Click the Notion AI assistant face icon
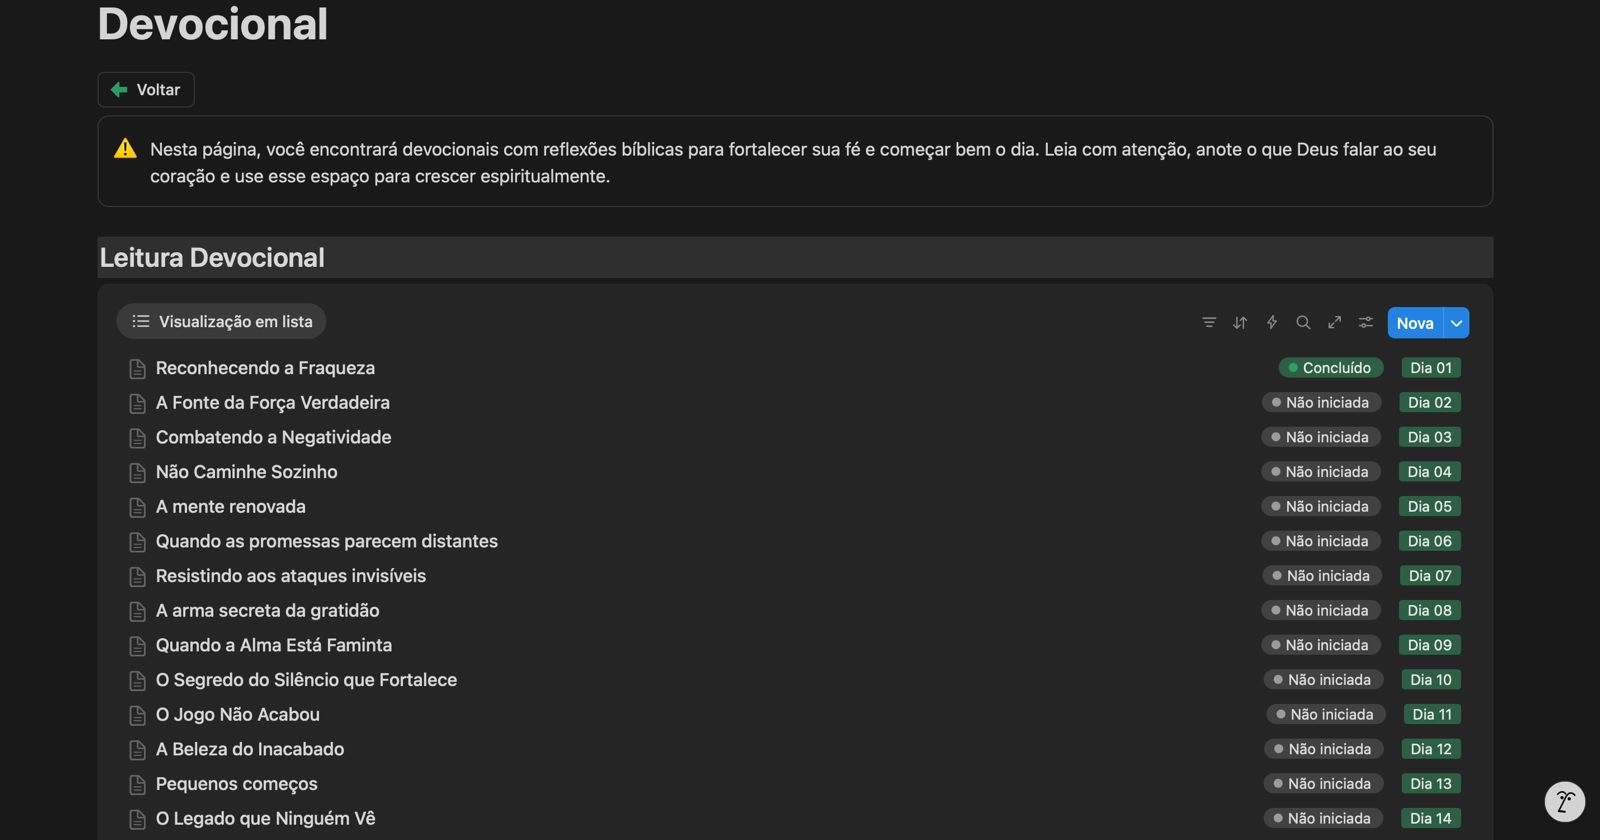The width and height of the screenshot is (1600, 840). click(1565, 801)
